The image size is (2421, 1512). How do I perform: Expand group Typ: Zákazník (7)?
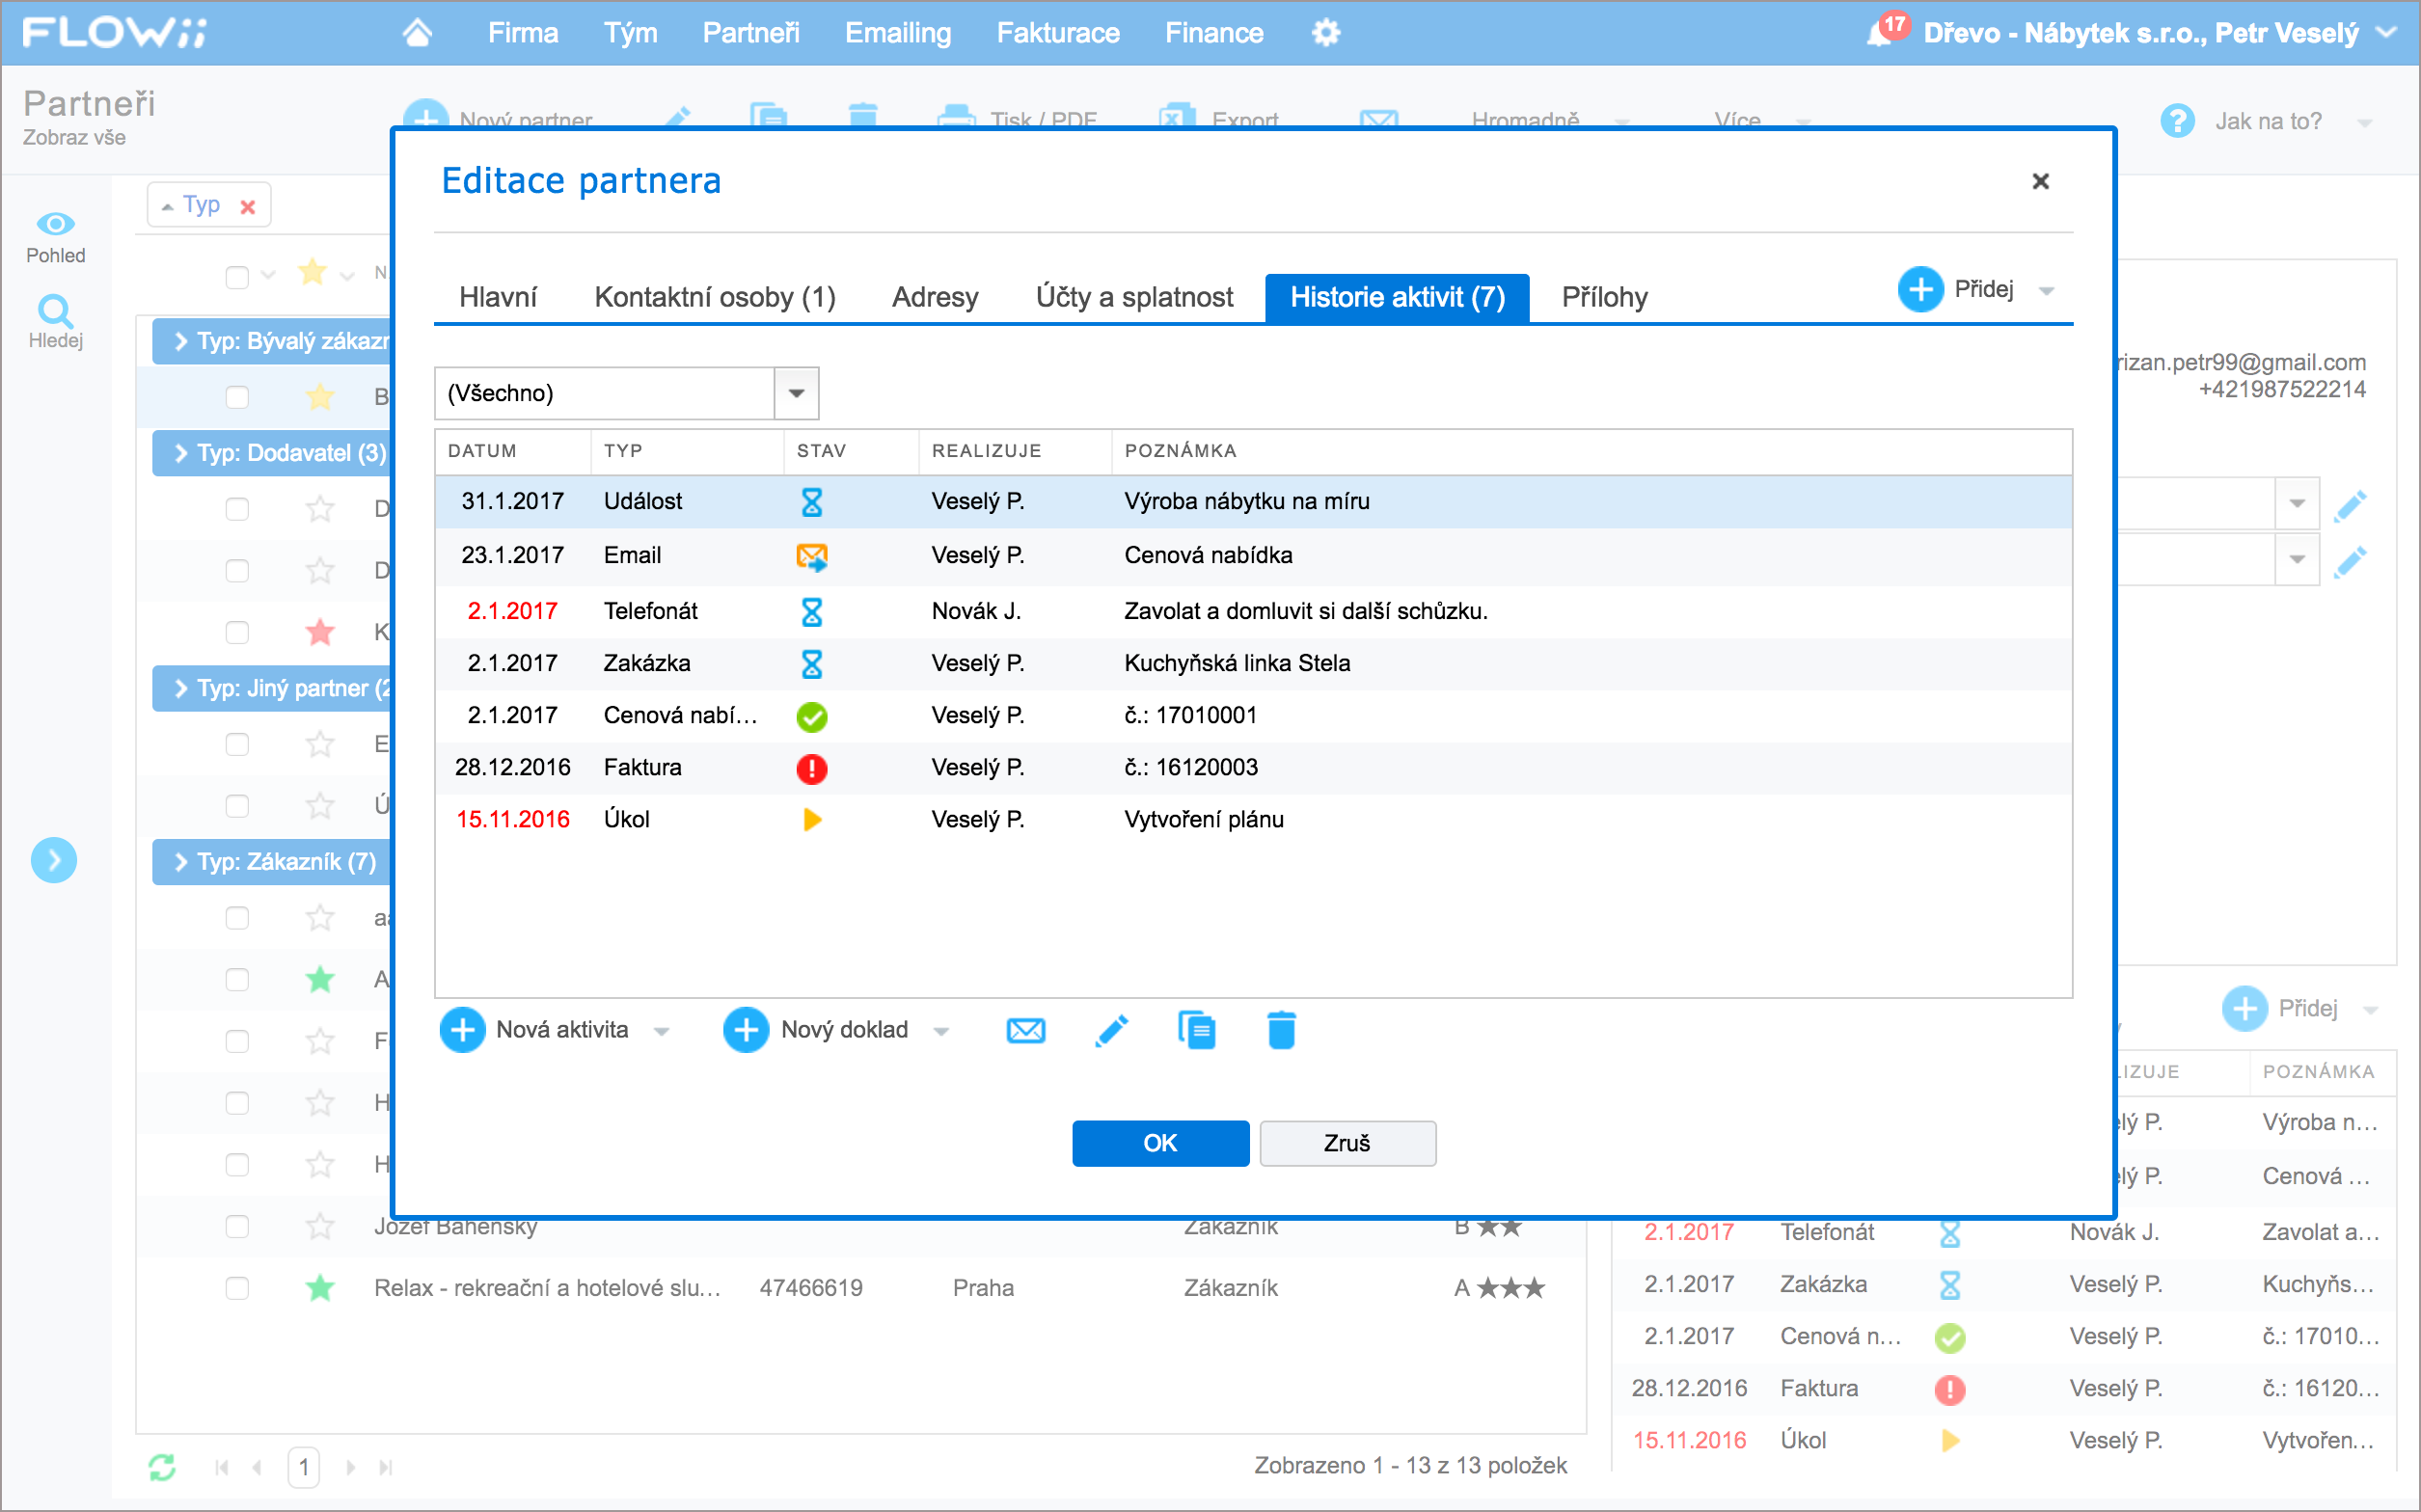click(181, 862)
